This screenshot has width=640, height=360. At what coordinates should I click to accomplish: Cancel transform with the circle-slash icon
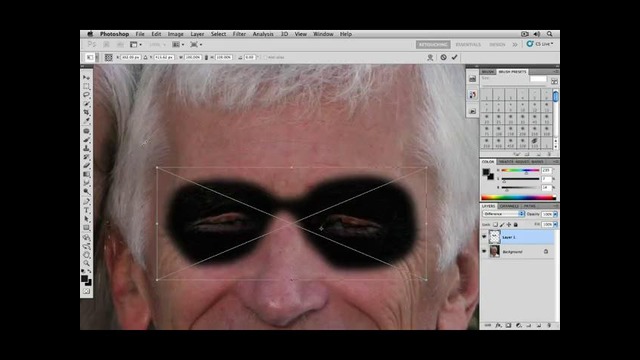(443, 58)
